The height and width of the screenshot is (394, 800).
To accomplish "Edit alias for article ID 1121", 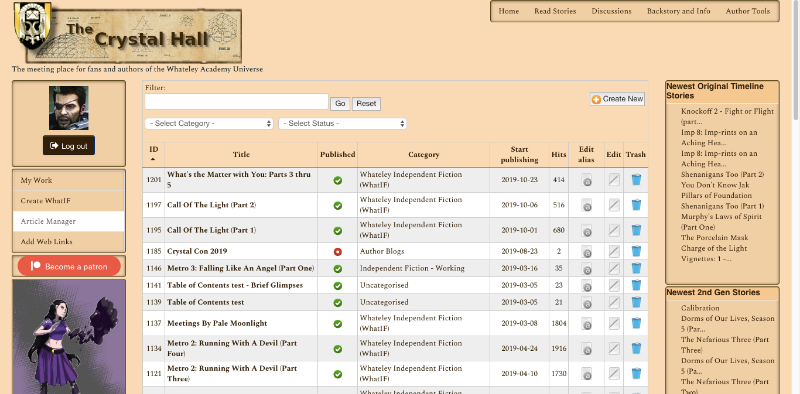I will (587, 374).
